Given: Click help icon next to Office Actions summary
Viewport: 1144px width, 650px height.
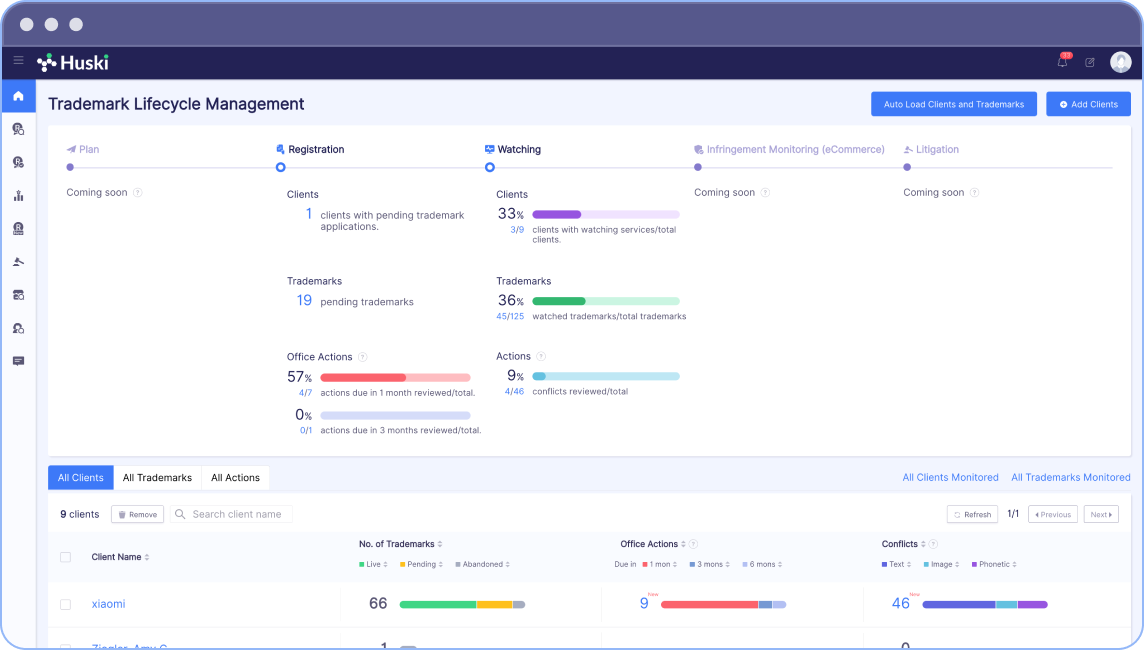Looking at the screenshot, I should (x=363, y=357).
